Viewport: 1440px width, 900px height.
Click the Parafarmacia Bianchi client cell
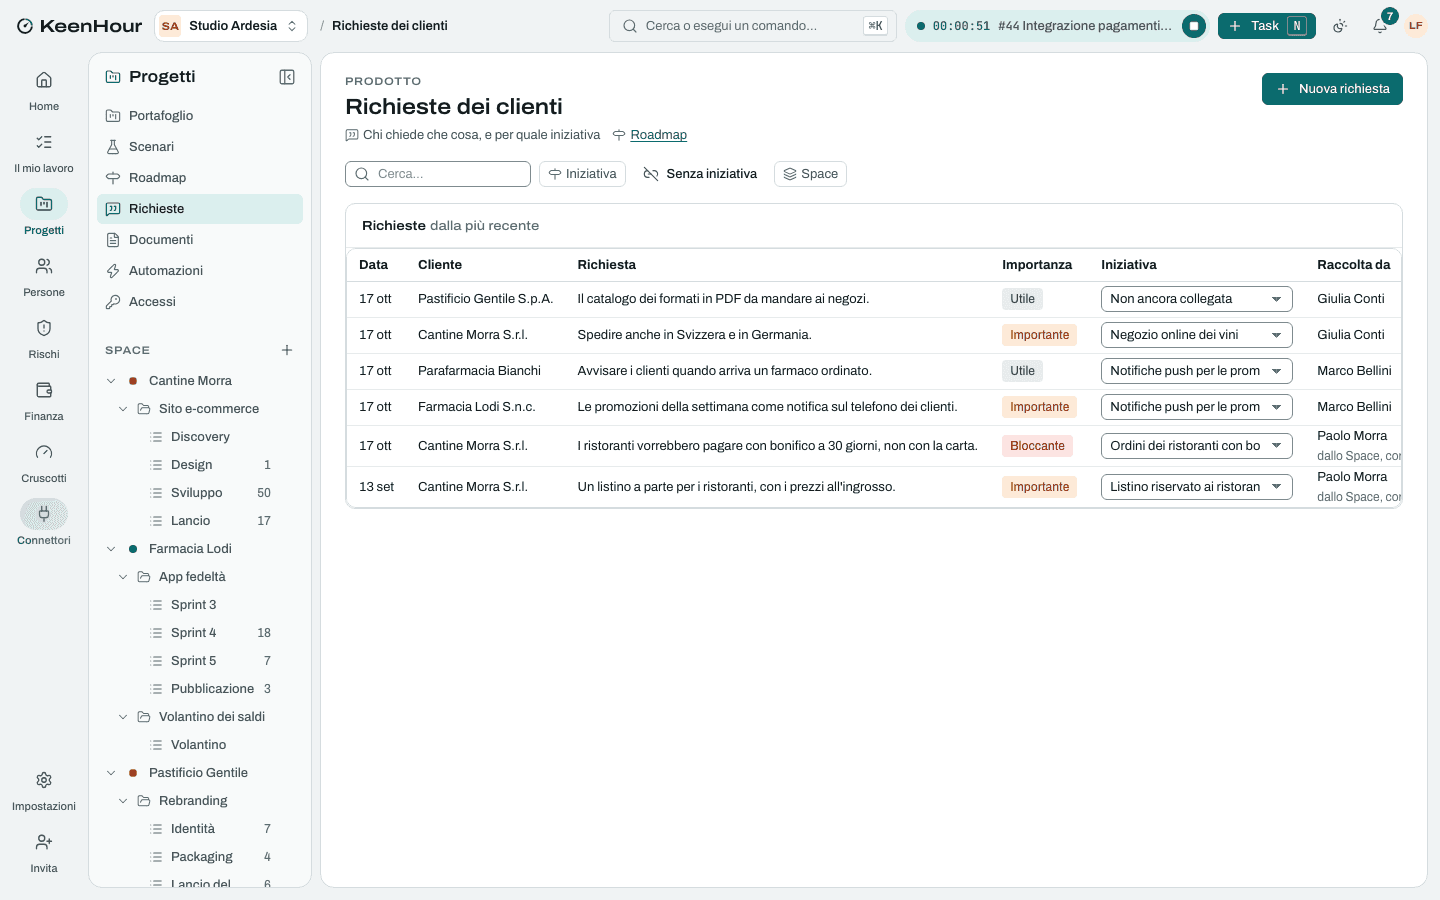[x=479, y=371]
